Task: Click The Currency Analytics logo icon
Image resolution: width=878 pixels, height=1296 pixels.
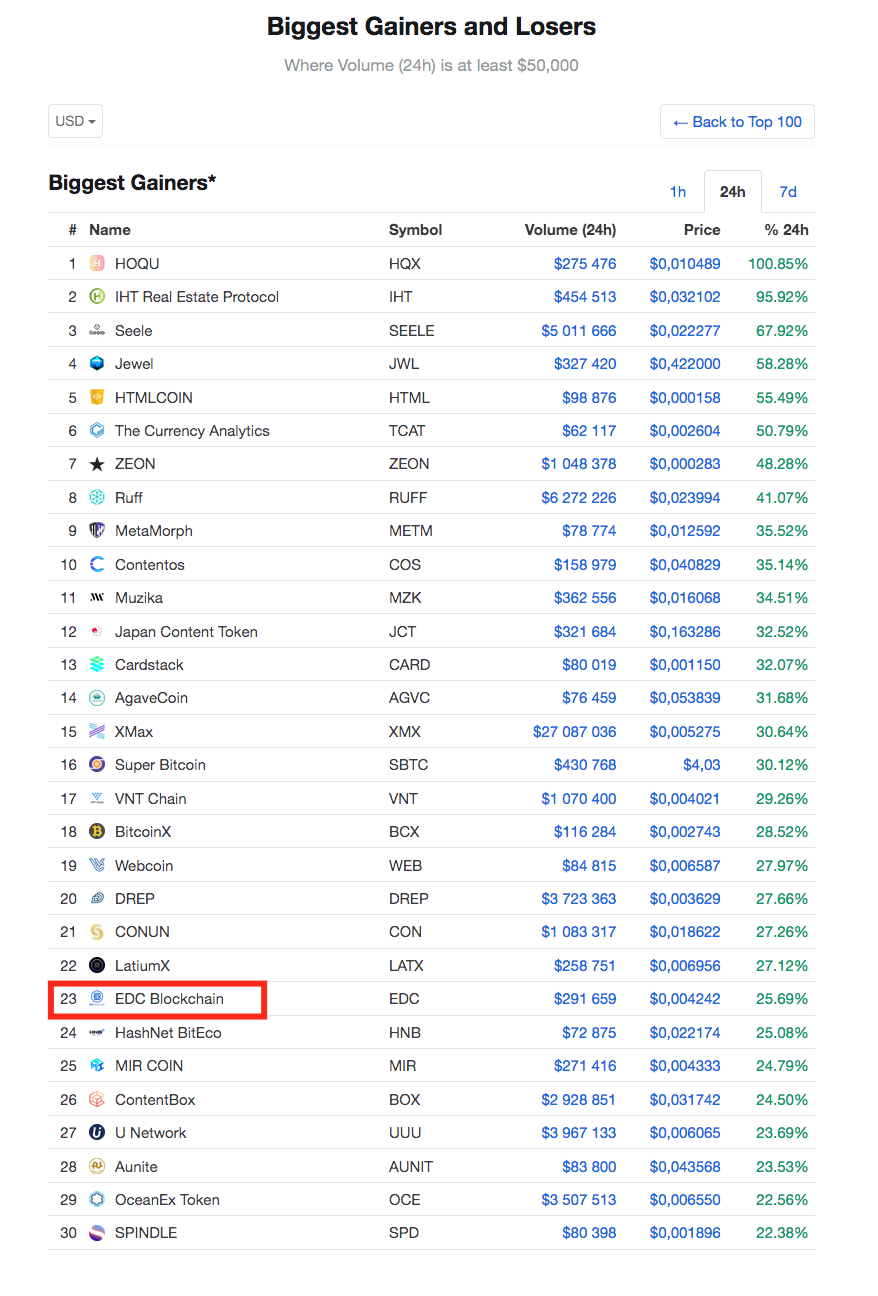Action: (x=97, y=431)
